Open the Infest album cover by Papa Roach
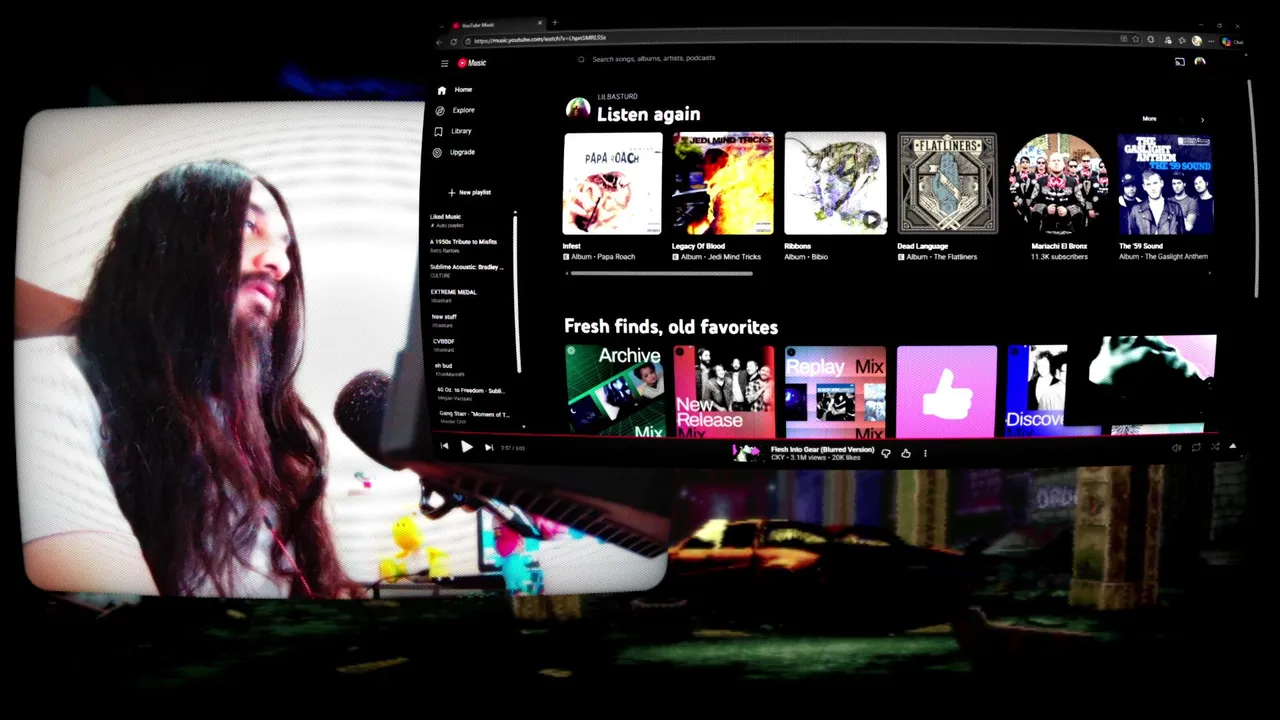 click(x=612, y=184)
